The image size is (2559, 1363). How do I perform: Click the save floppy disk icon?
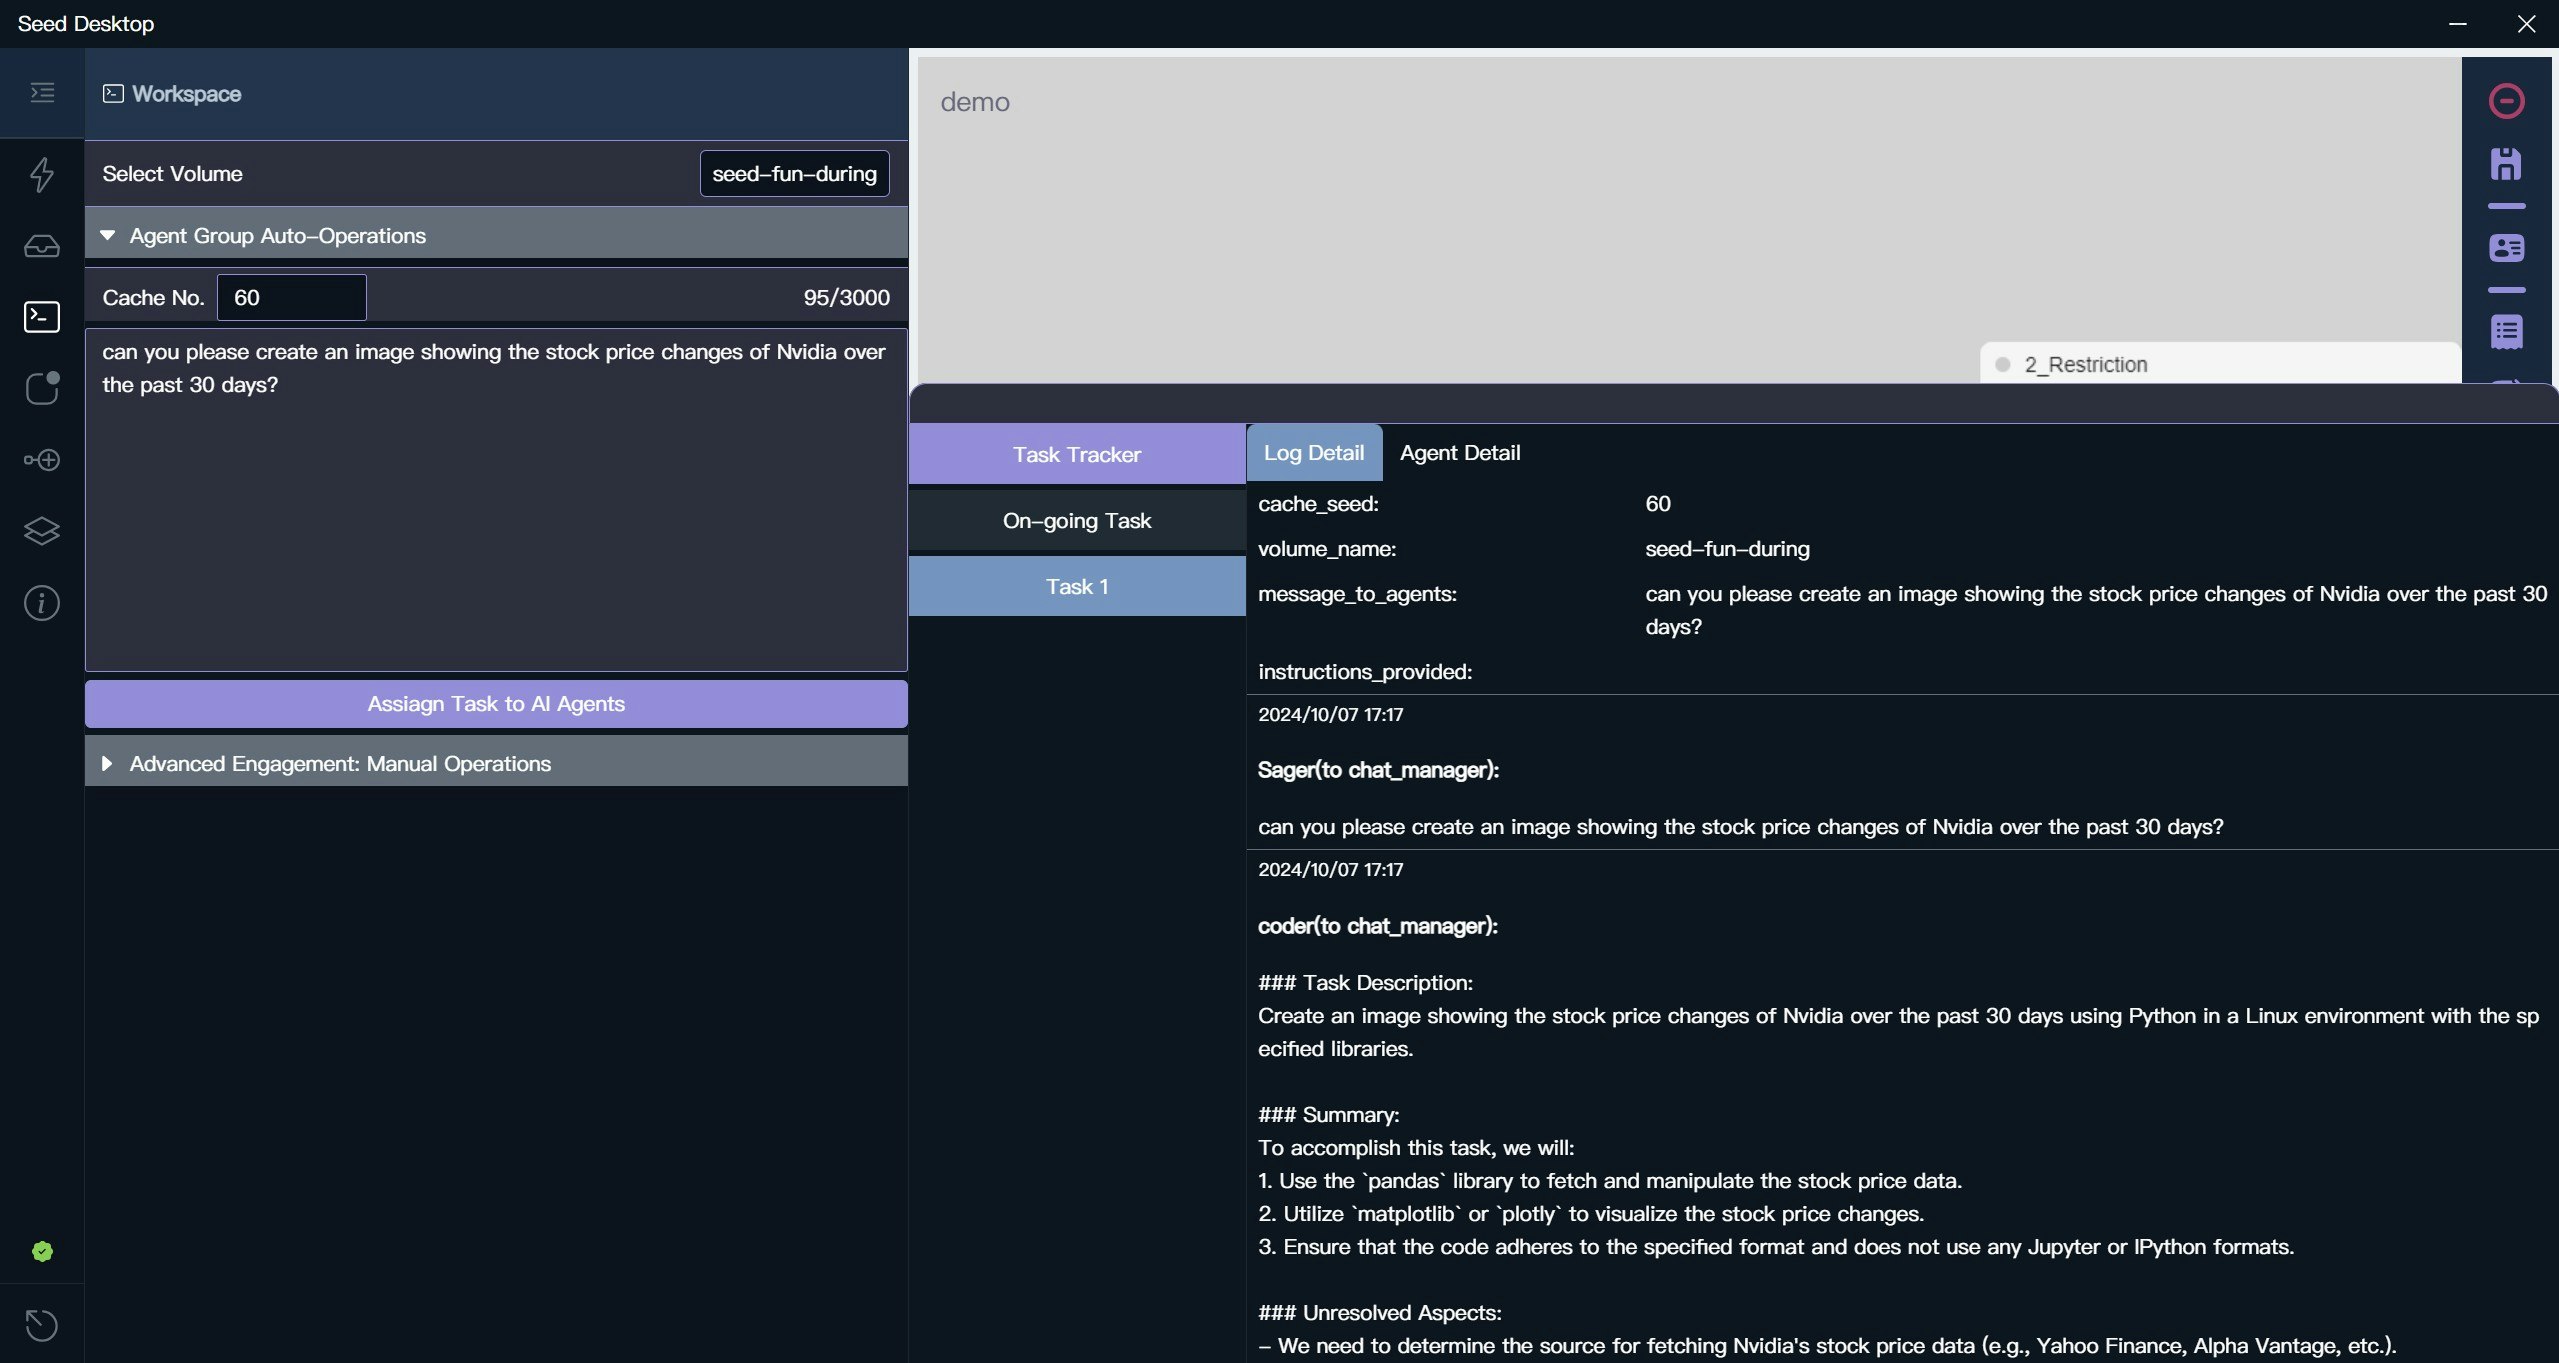(x=2505, y=164)
